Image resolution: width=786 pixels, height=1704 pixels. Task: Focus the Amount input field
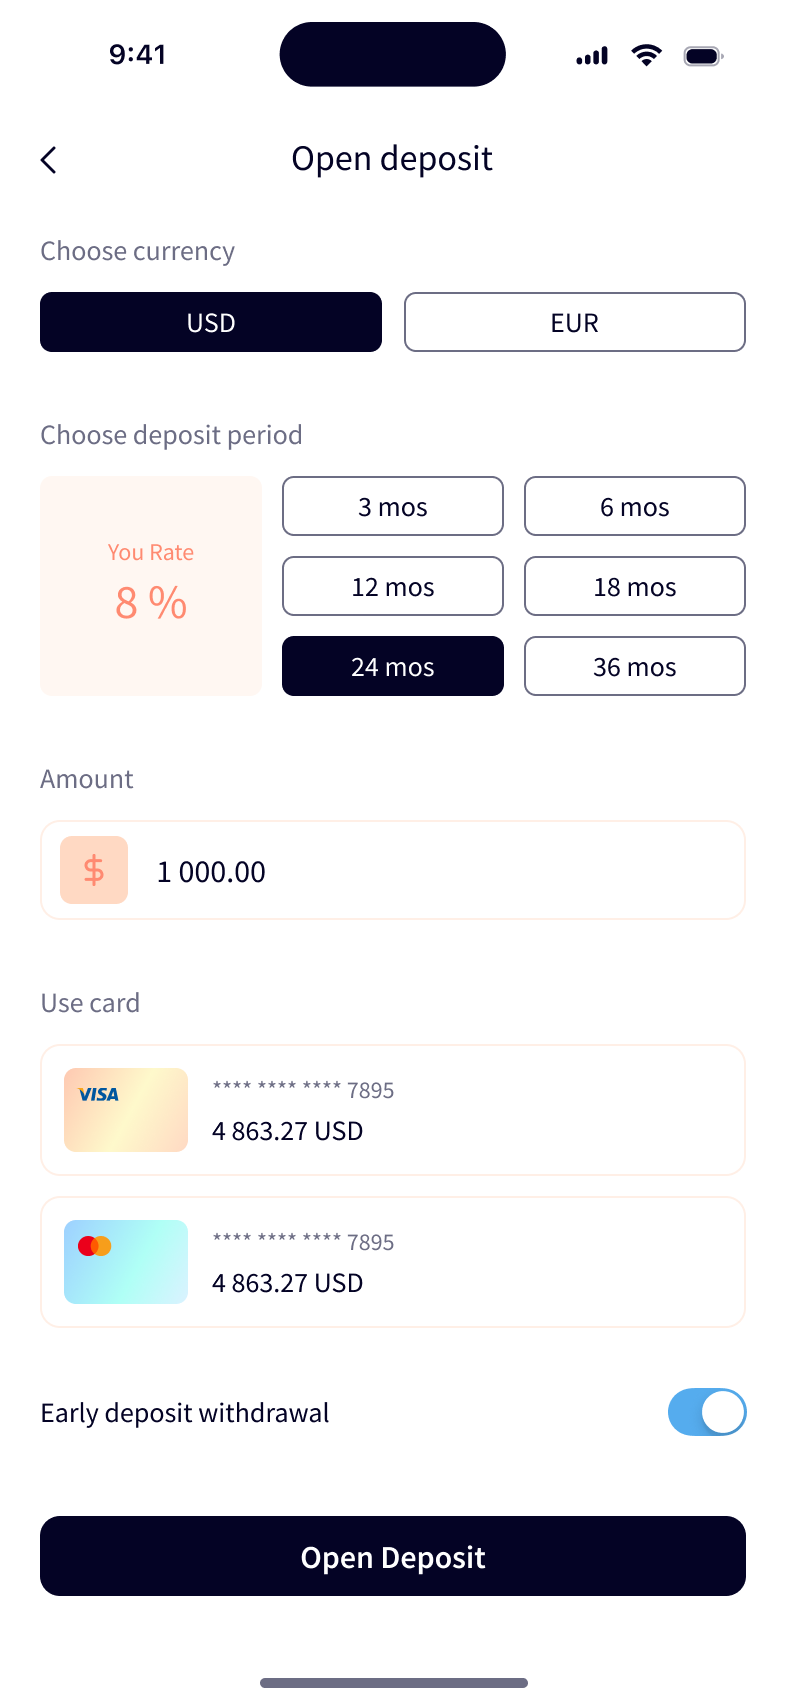pos(440,871)
